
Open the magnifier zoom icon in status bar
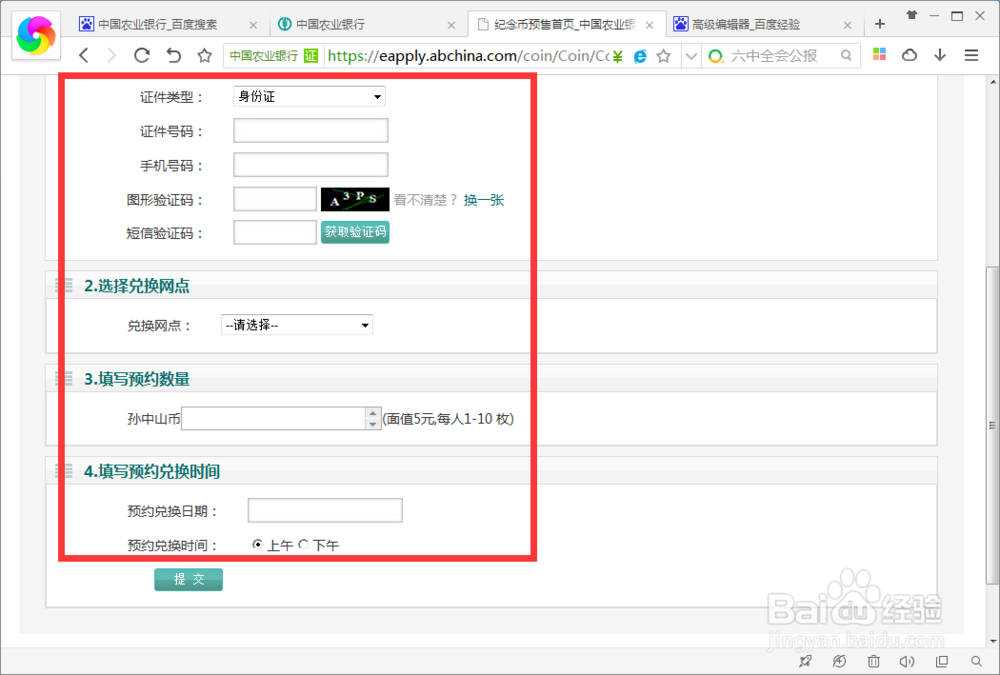click(x=977, y=661)
